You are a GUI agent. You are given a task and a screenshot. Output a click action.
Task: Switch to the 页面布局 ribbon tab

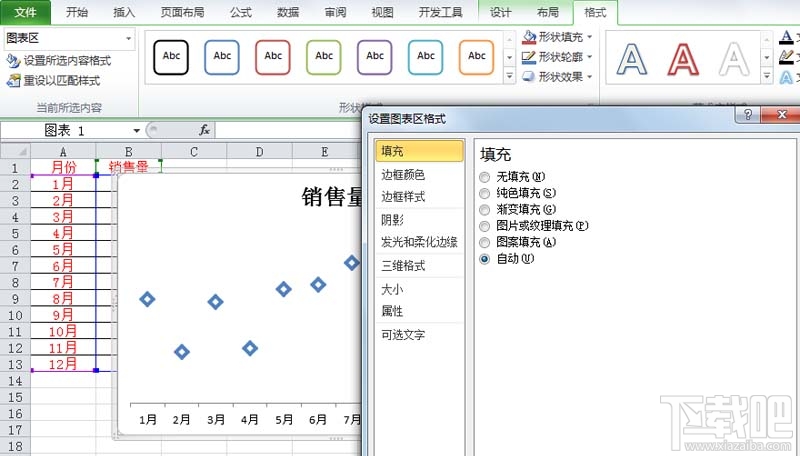click(182, 12)
